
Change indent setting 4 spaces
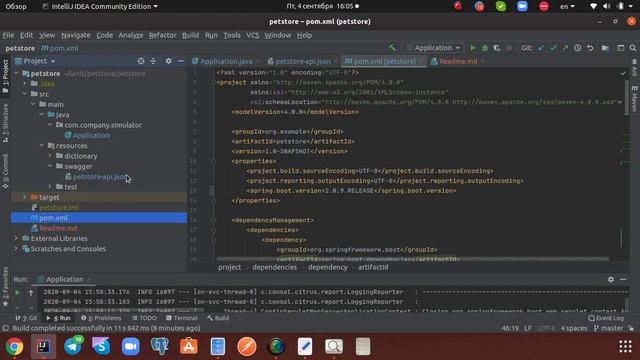tap(573, 328)
